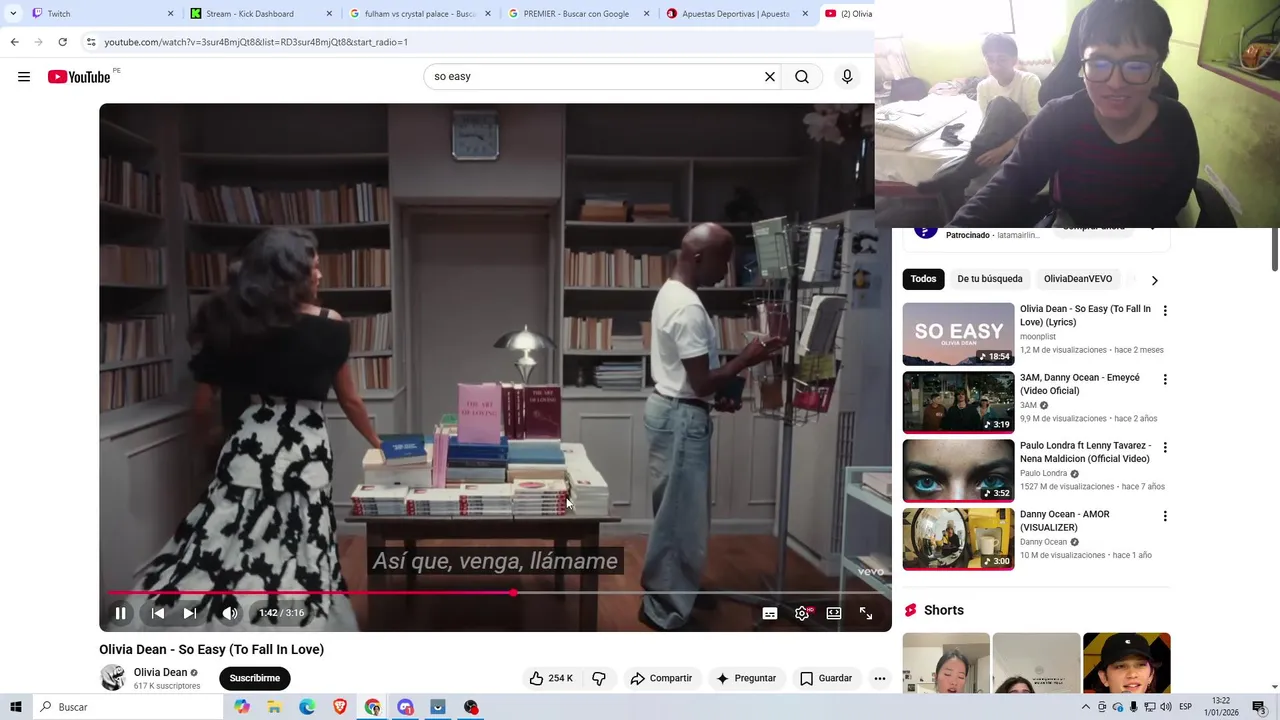Enter full screen mode

point(866,613)
